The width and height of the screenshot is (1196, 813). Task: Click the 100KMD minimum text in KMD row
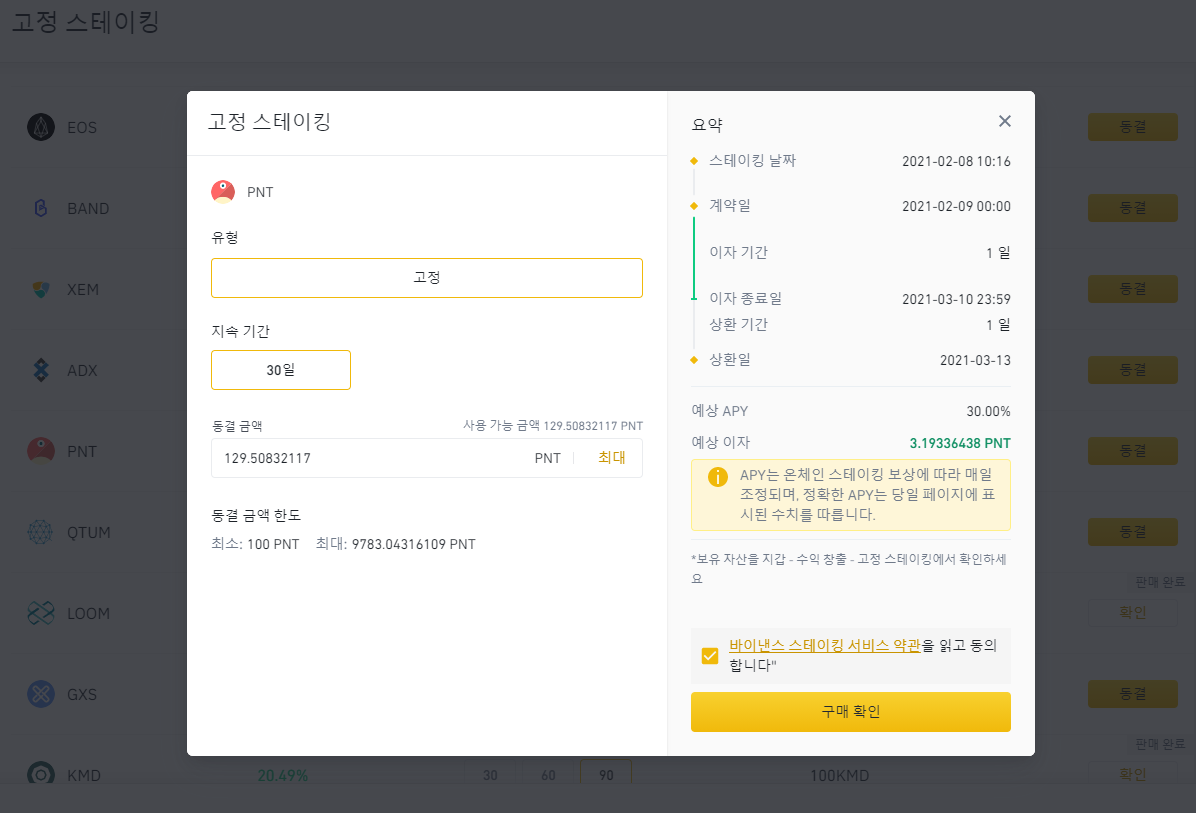click(x=839, y=776)
